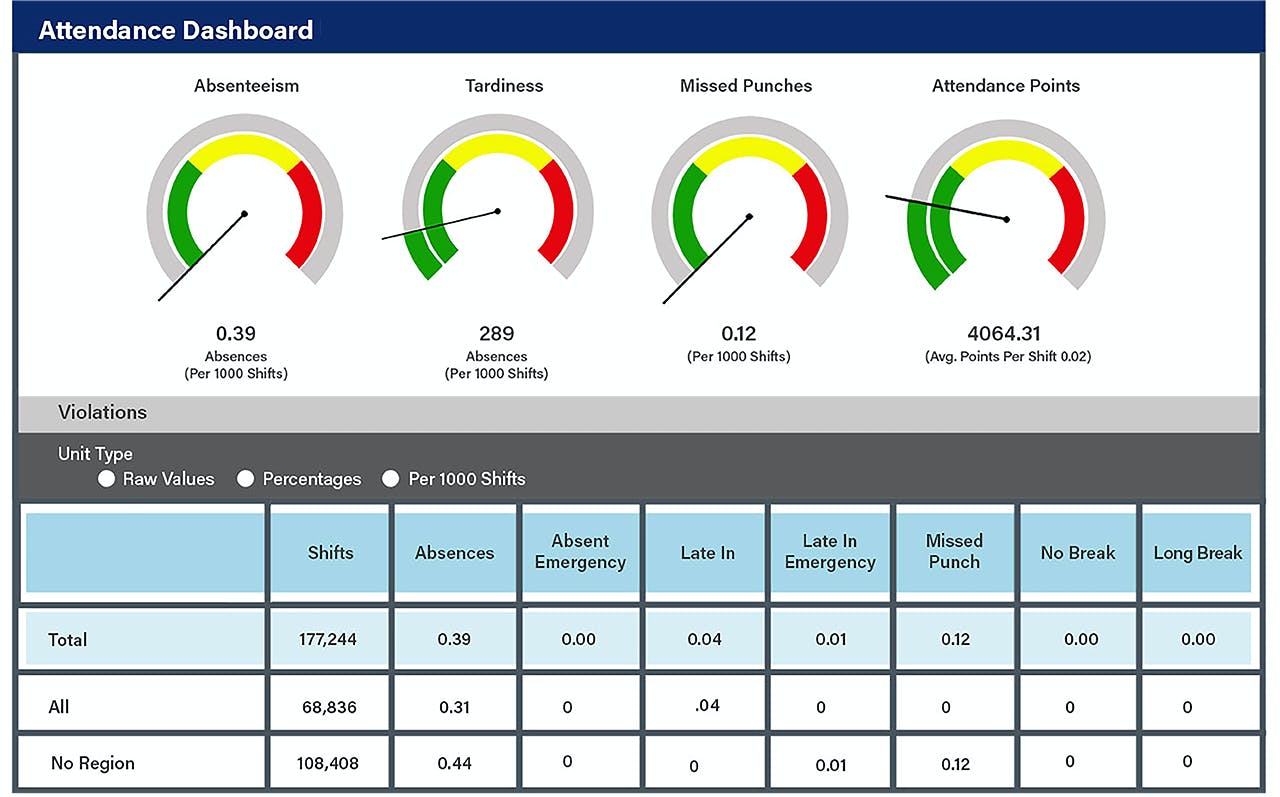Click the Missed Punch column header
Viewport: 1280px width, 797px height.
click(x=954, y=553)
